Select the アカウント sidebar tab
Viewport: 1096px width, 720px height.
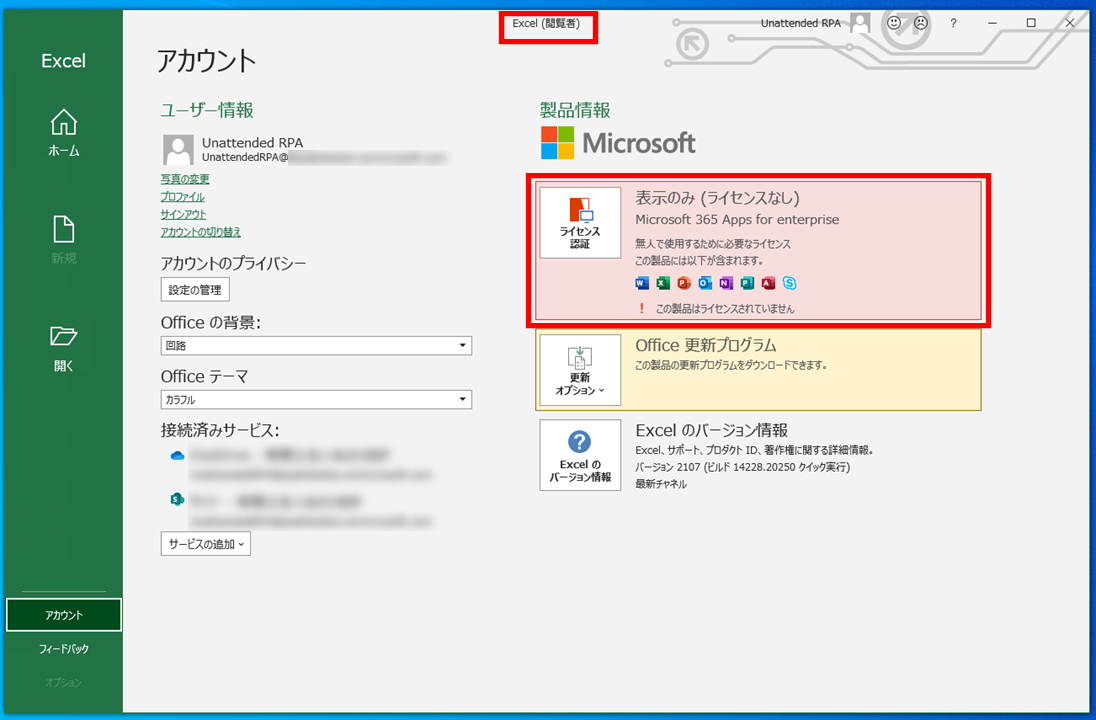64,615
